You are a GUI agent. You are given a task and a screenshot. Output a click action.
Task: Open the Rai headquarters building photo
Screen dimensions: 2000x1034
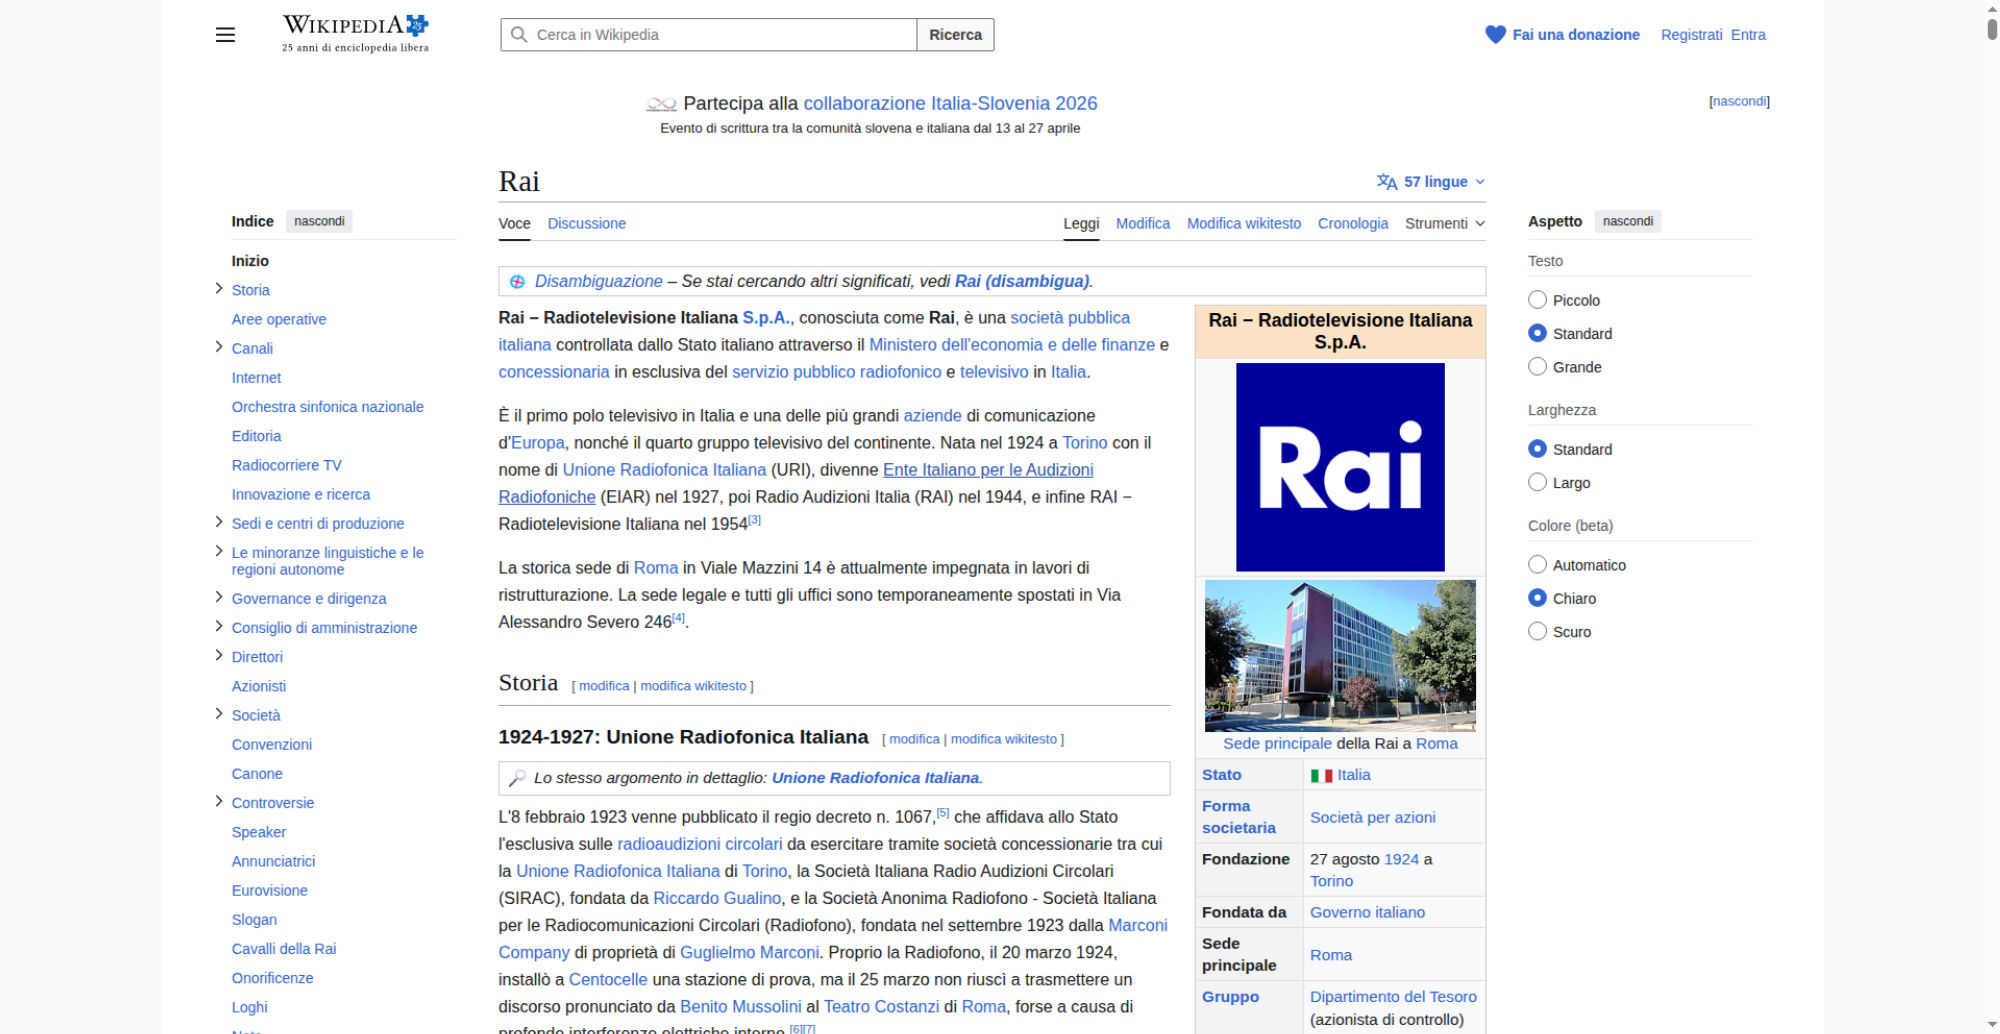tap(1339, 656)
